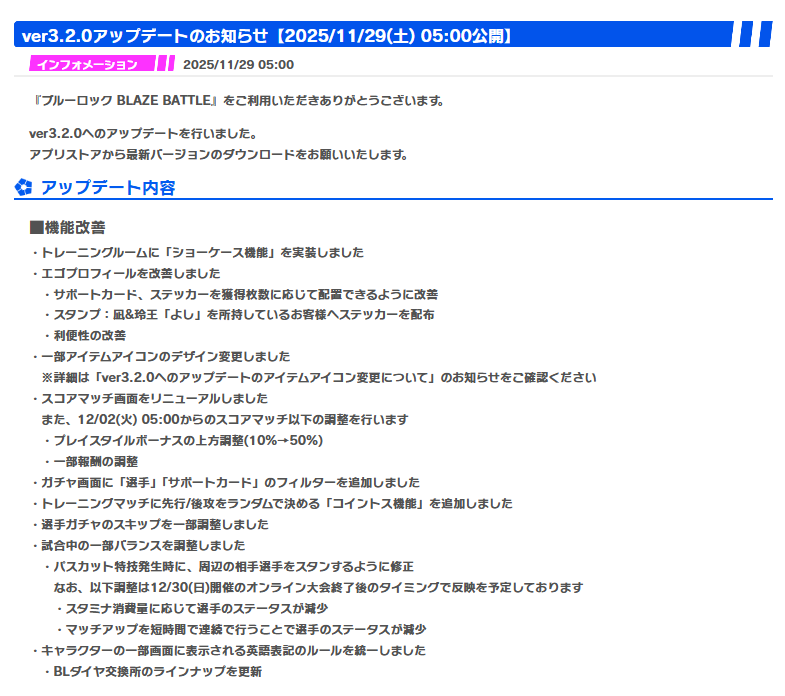
Task: Click the line mentioning 12/02(火) 05:00
Action: [x=225, y=420]
